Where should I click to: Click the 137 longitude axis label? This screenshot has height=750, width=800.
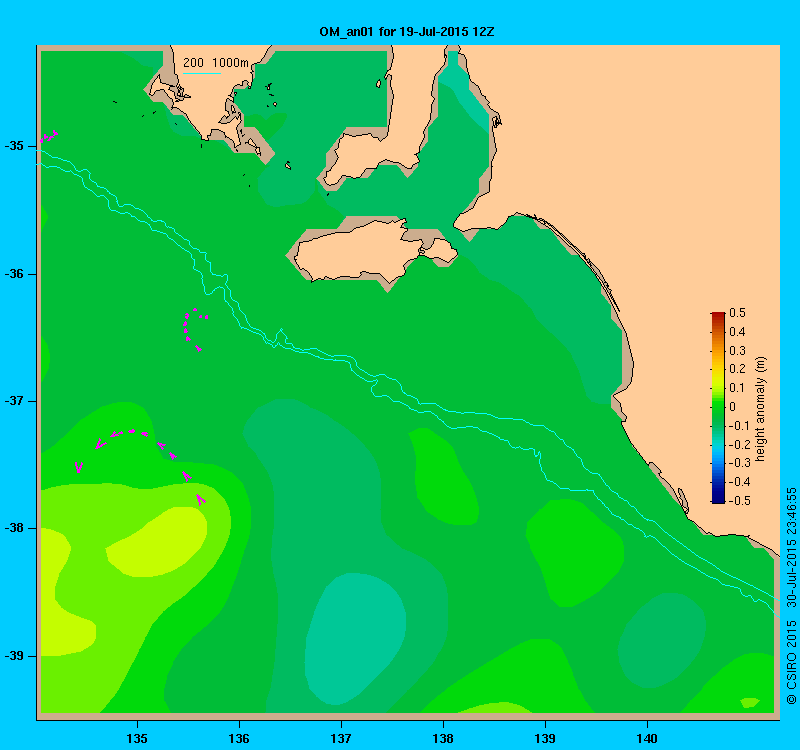tap(341, 738)
